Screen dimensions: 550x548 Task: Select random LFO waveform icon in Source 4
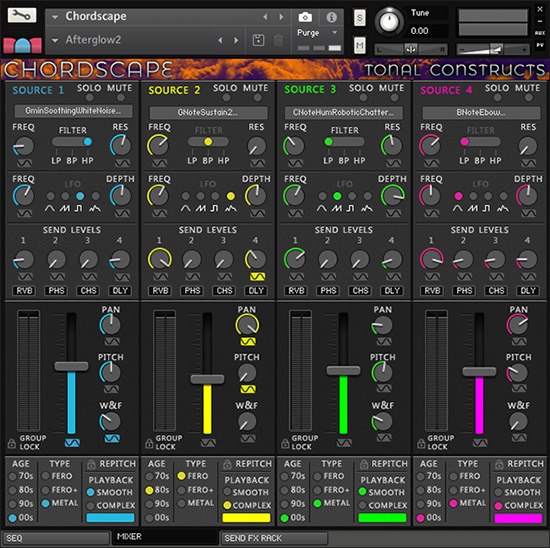[x=502, y=209]
